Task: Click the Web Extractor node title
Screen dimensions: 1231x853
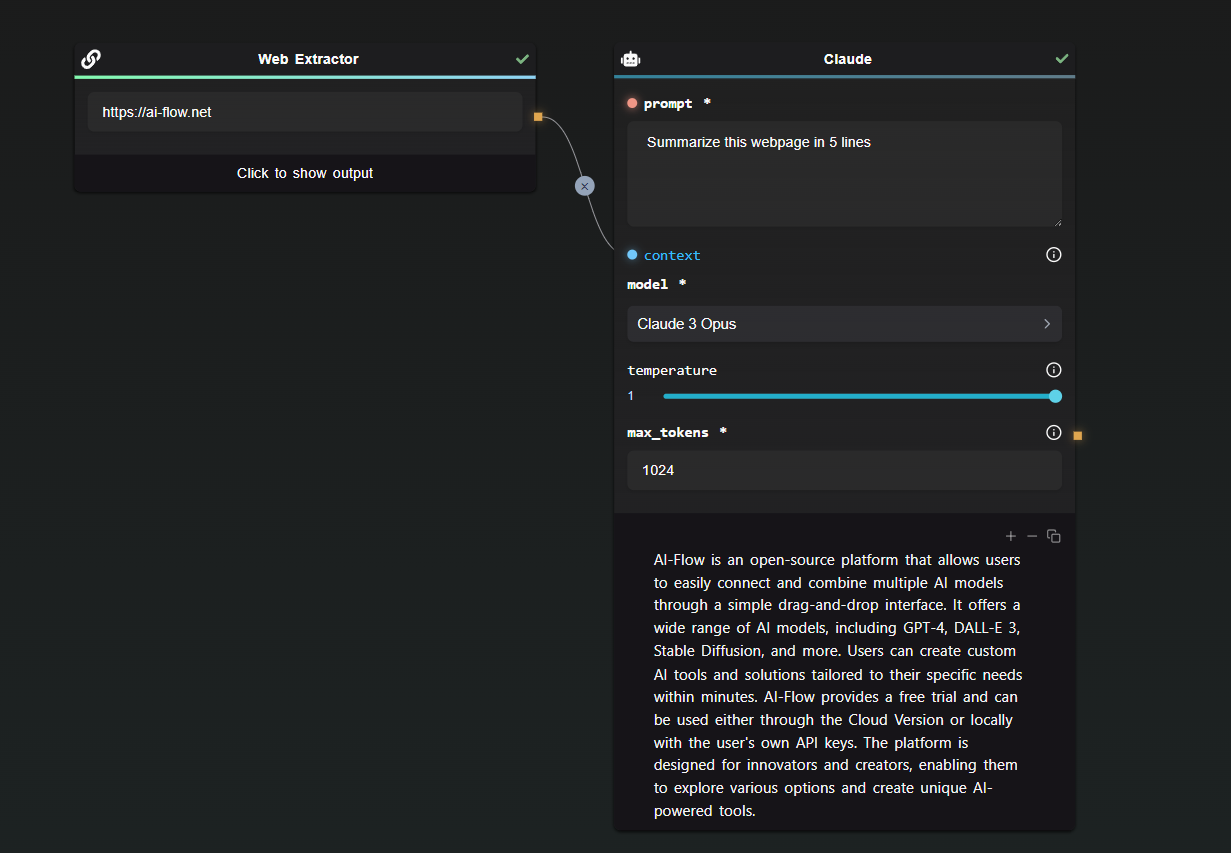Action: [x=308, y=59]
